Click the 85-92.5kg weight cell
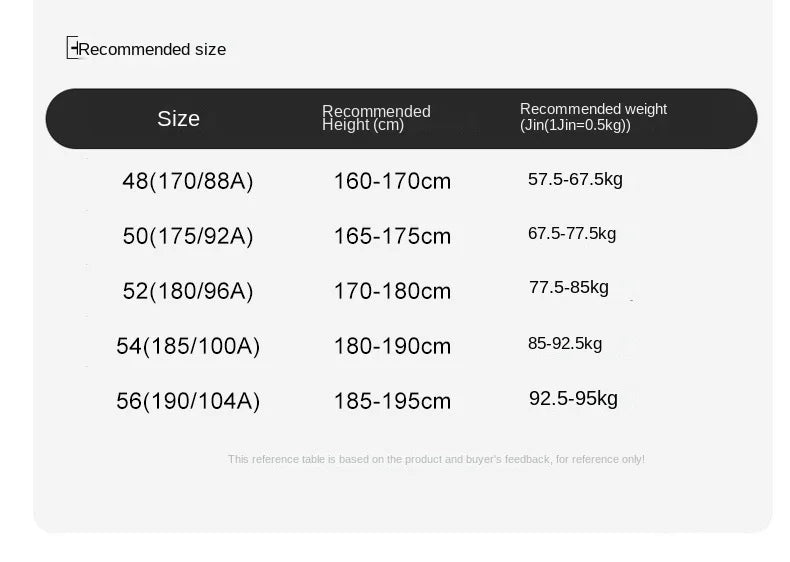Image resolution: width=790 pixels, height=562 pixels. 565,344
